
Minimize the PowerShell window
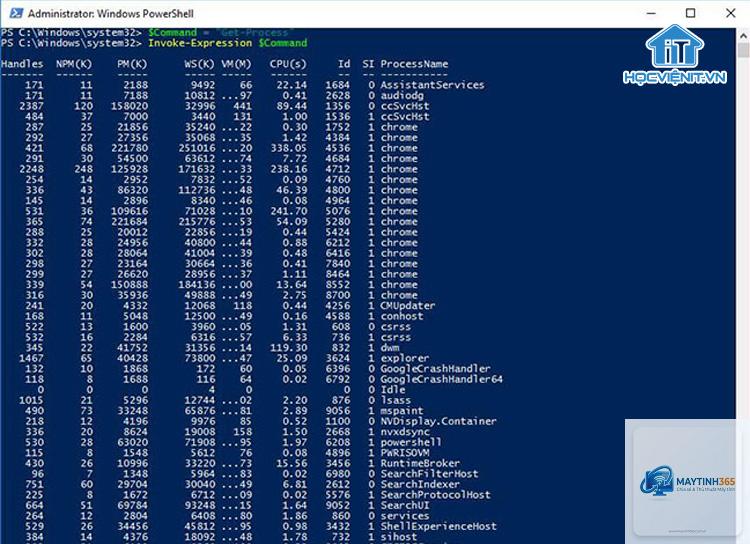tap(651, 13)
